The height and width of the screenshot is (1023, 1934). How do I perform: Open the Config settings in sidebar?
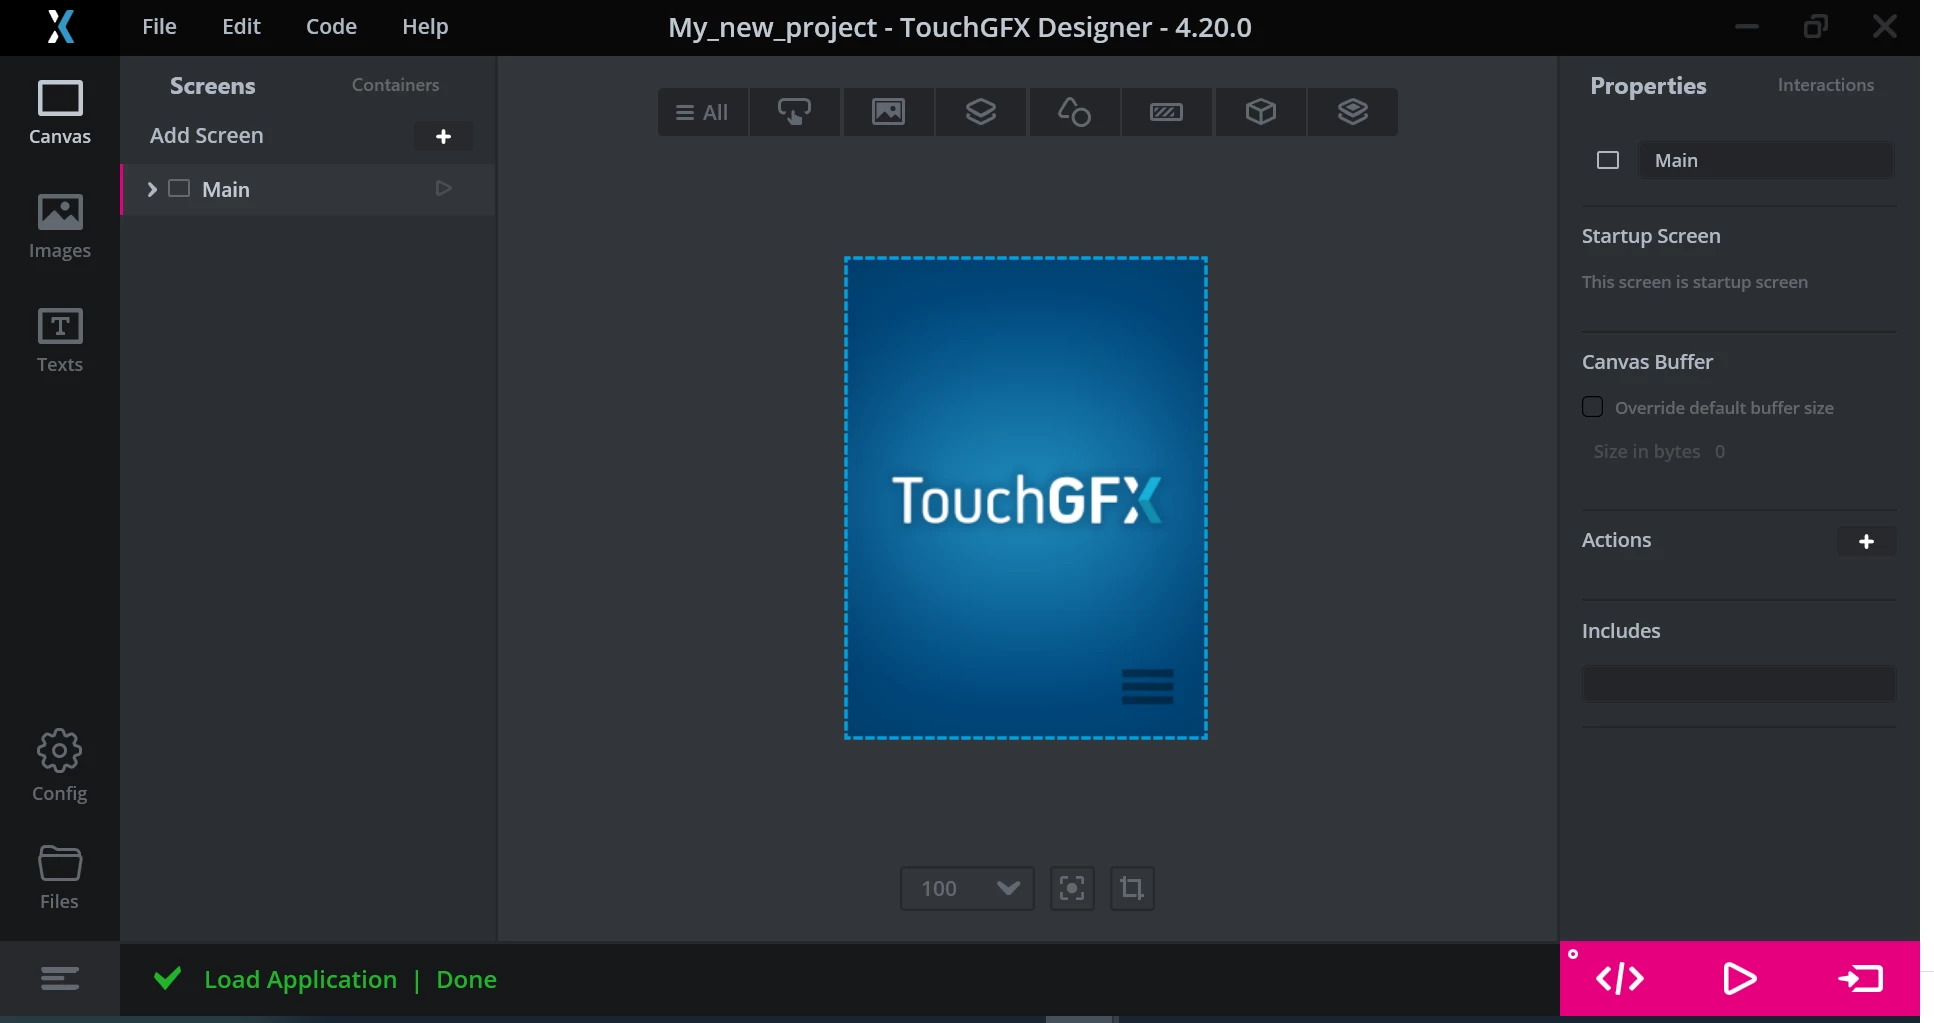[x=60, y=766]
